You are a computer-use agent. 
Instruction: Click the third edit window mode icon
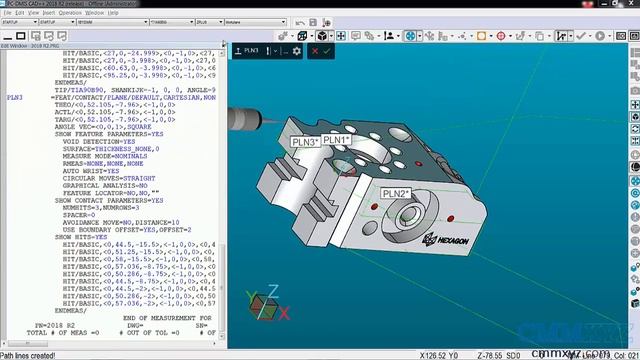(x=62, y=36)
